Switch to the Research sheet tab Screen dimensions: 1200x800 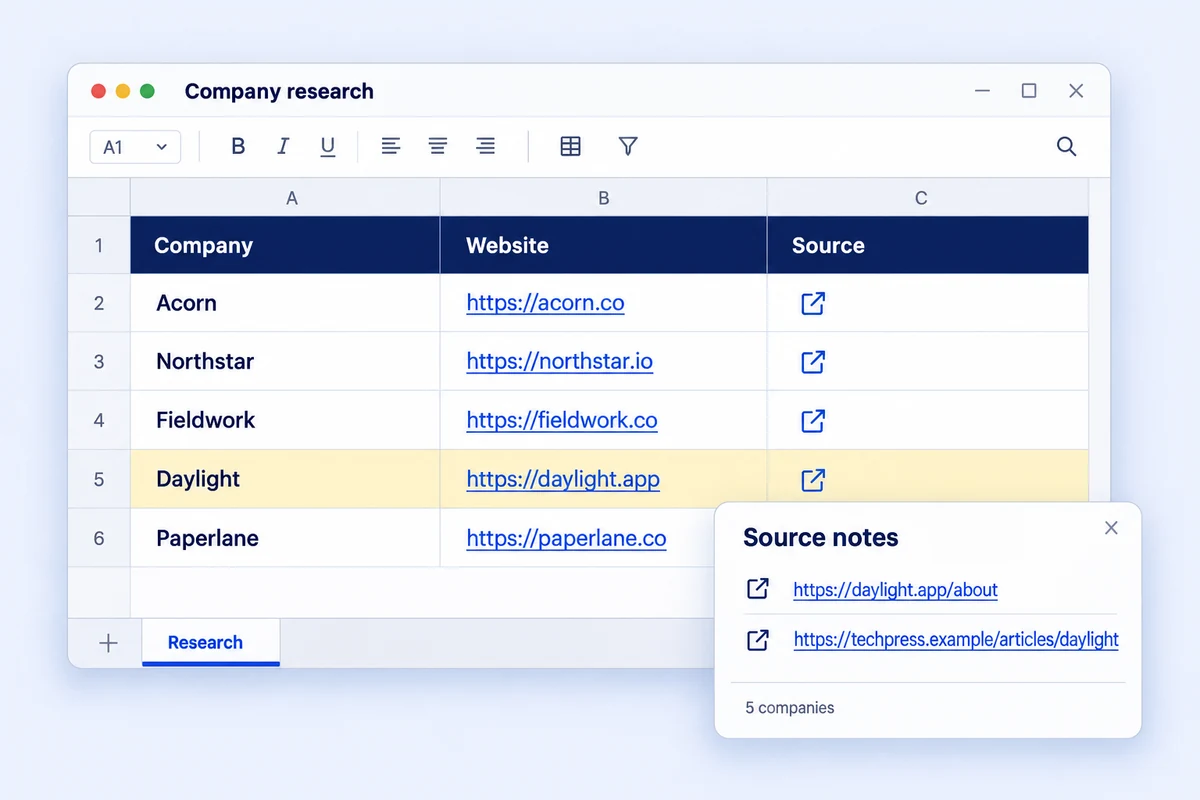[x=211, y=643]
